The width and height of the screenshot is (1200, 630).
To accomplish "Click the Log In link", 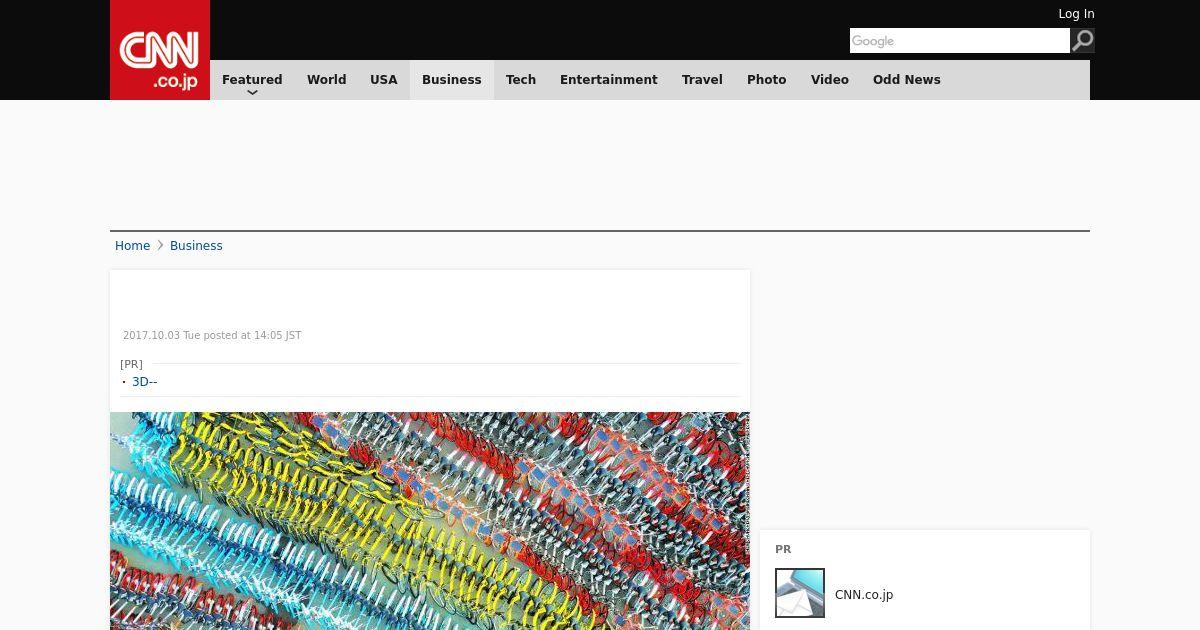I will click(1076, 14).
